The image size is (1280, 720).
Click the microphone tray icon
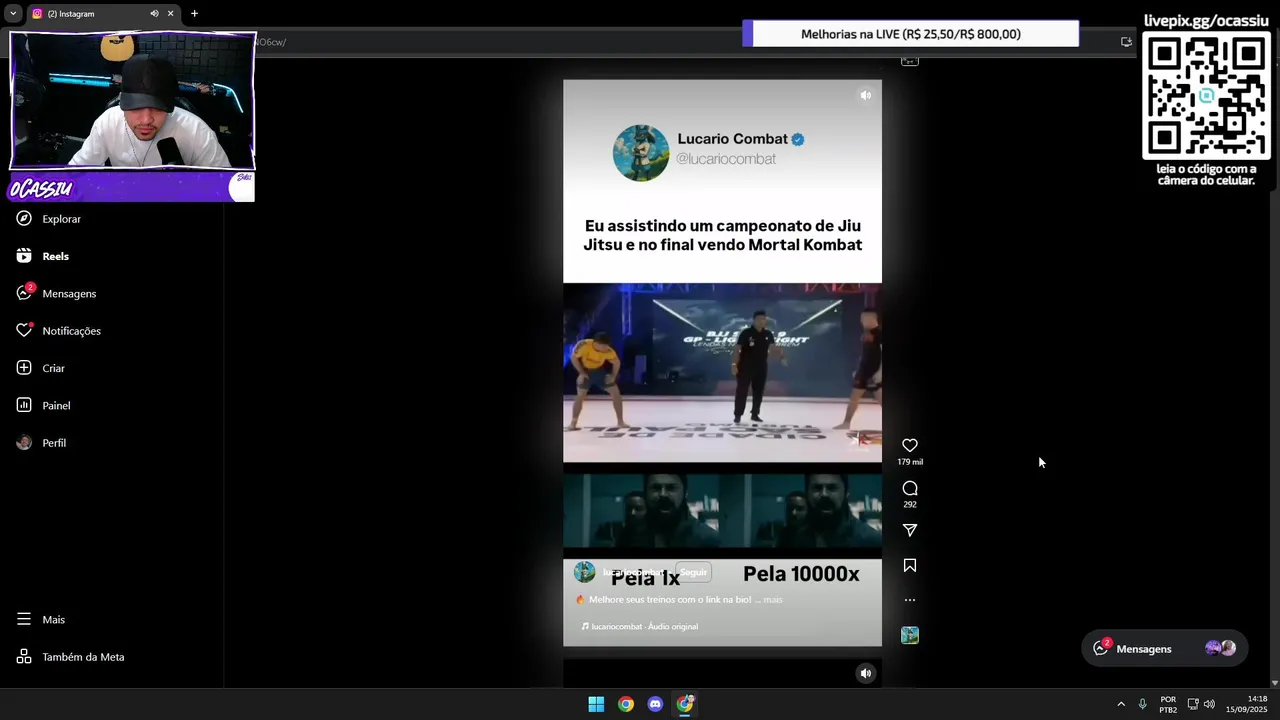pyautogui.click(x=1142, y=704)
